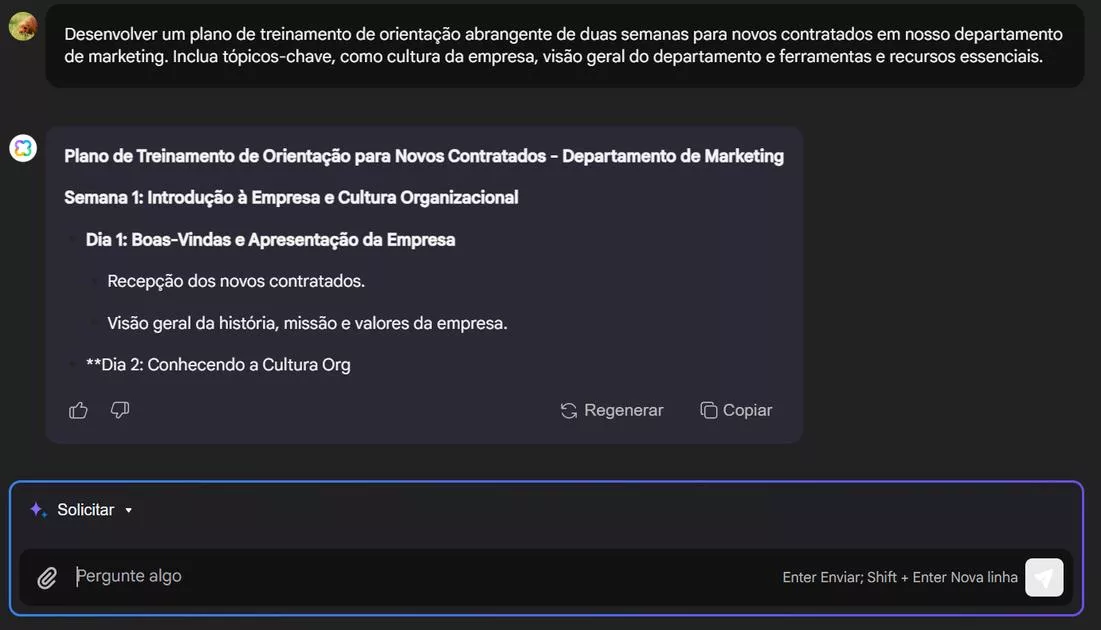Select the paperclip attachment icon
This screenshot has height=630, width=1101.
coord(47,575)
